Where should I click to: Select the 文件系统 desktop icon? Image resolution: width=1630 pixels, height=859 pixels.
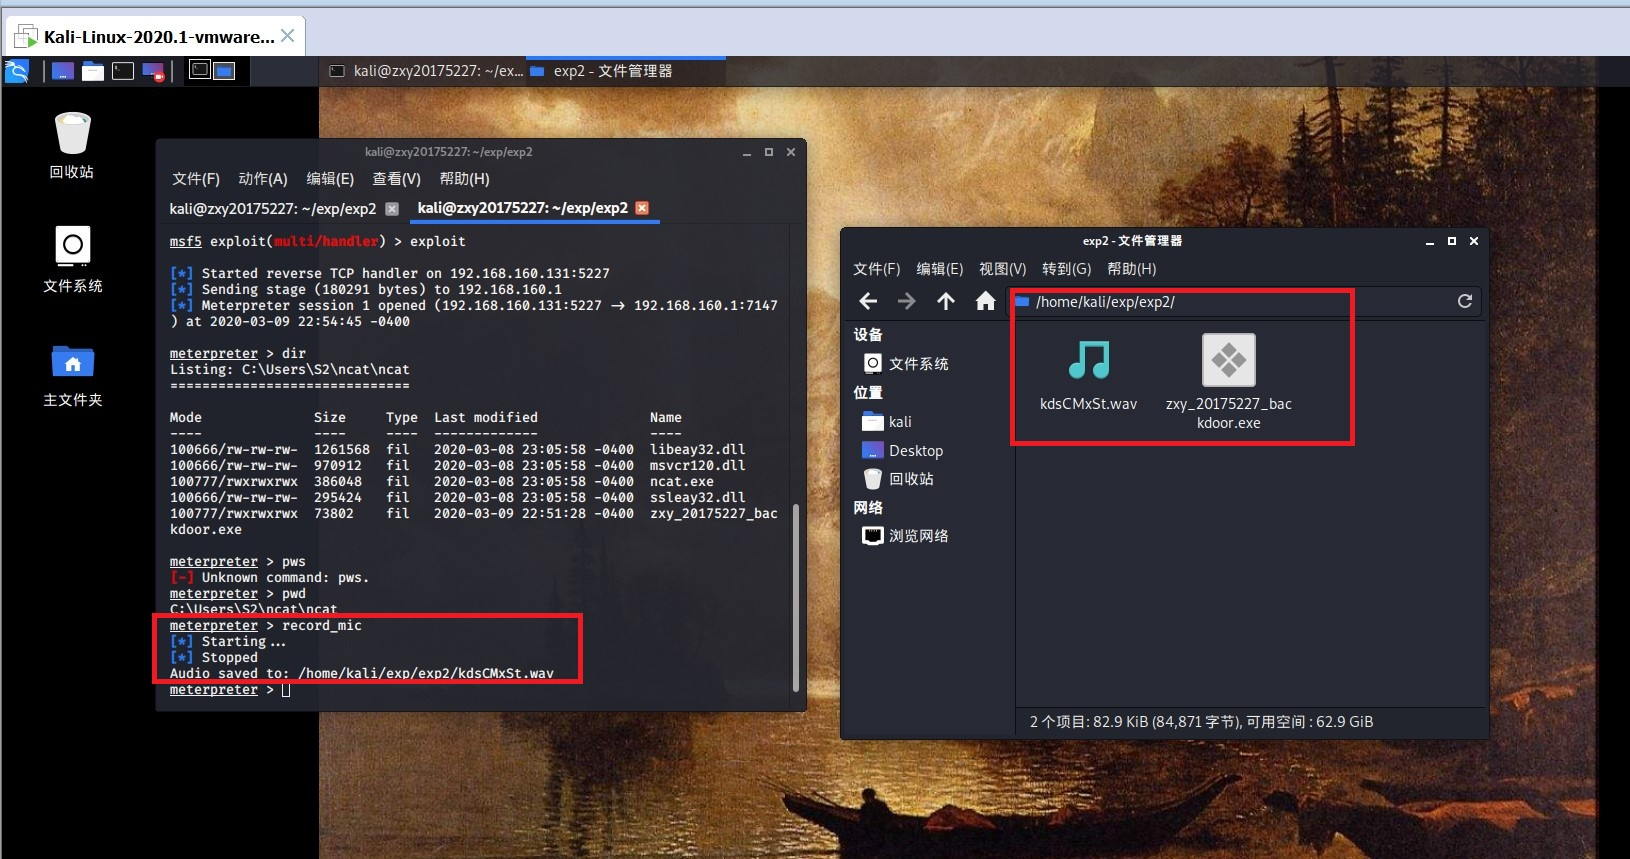coord(73,259)
